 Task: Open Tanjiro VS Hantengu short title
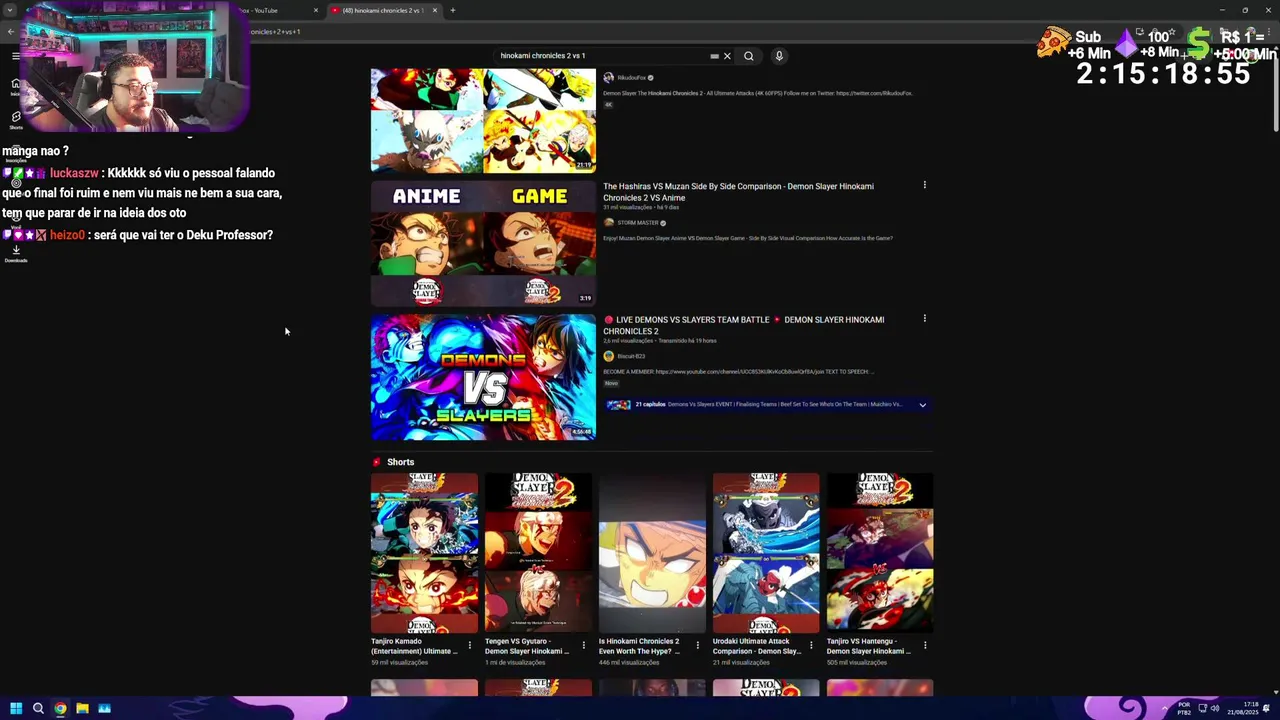pos(869,646)
